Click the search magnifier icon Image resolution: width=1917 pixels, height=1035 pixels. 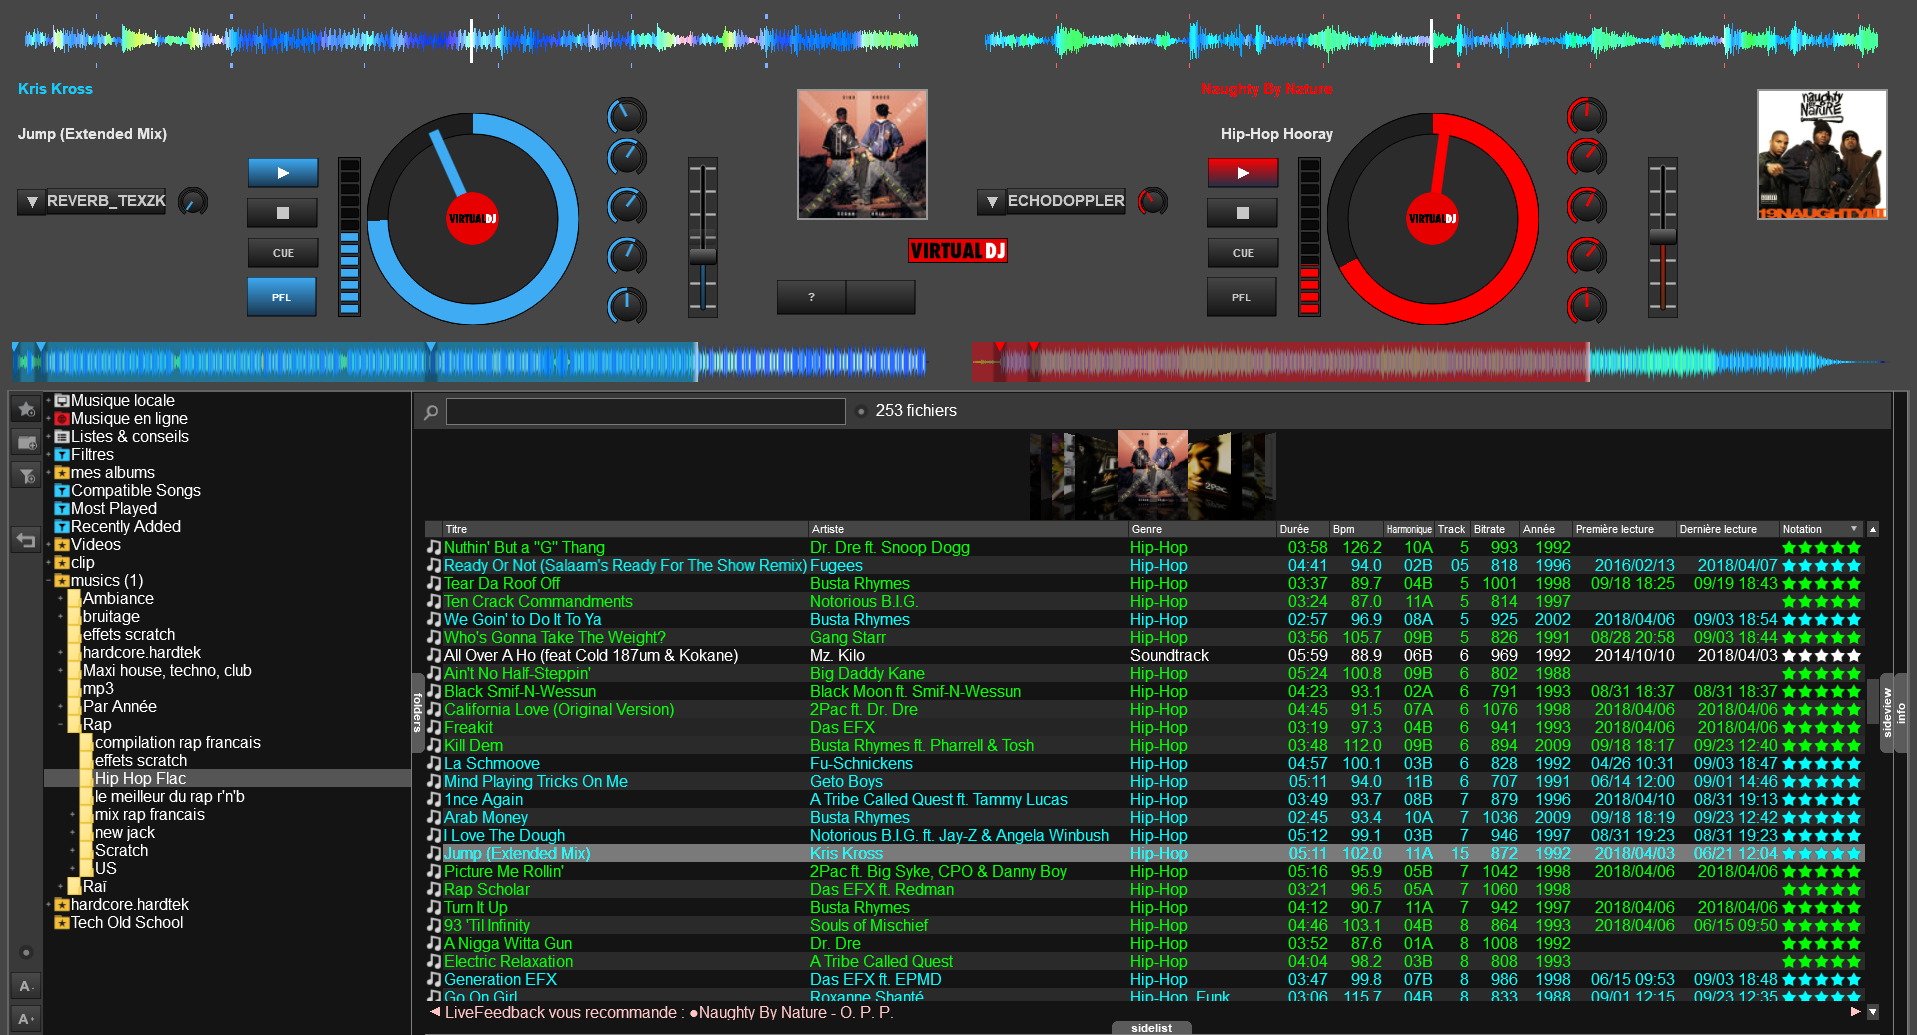pos(431,412)
